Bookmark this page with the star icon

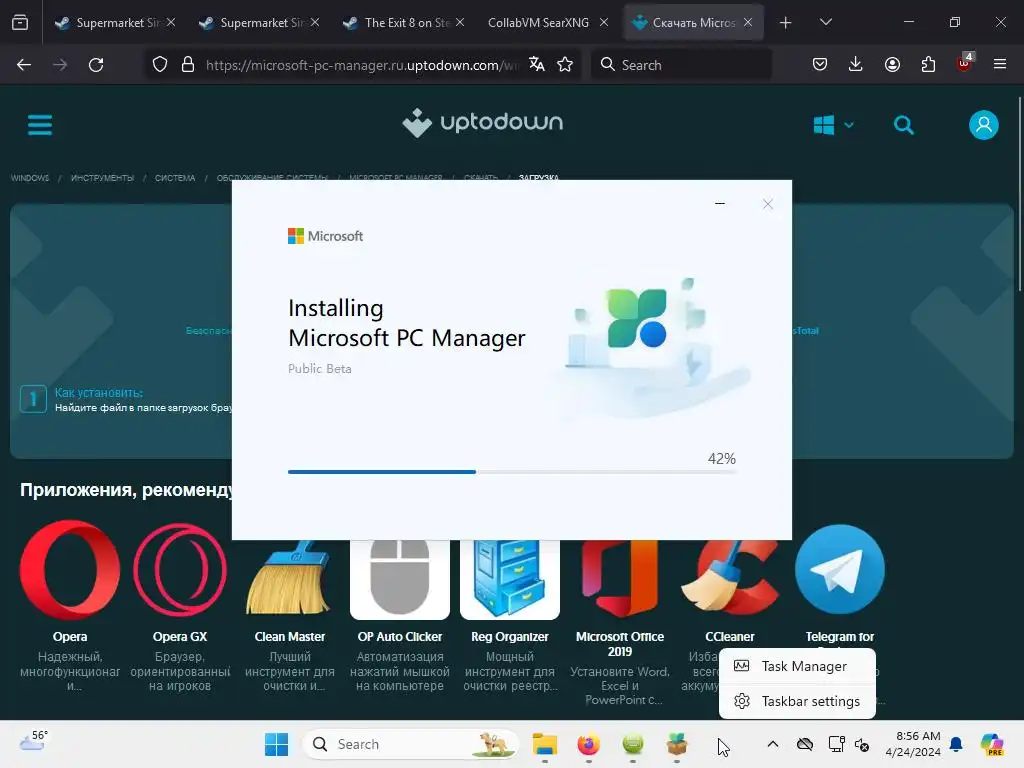565,64
